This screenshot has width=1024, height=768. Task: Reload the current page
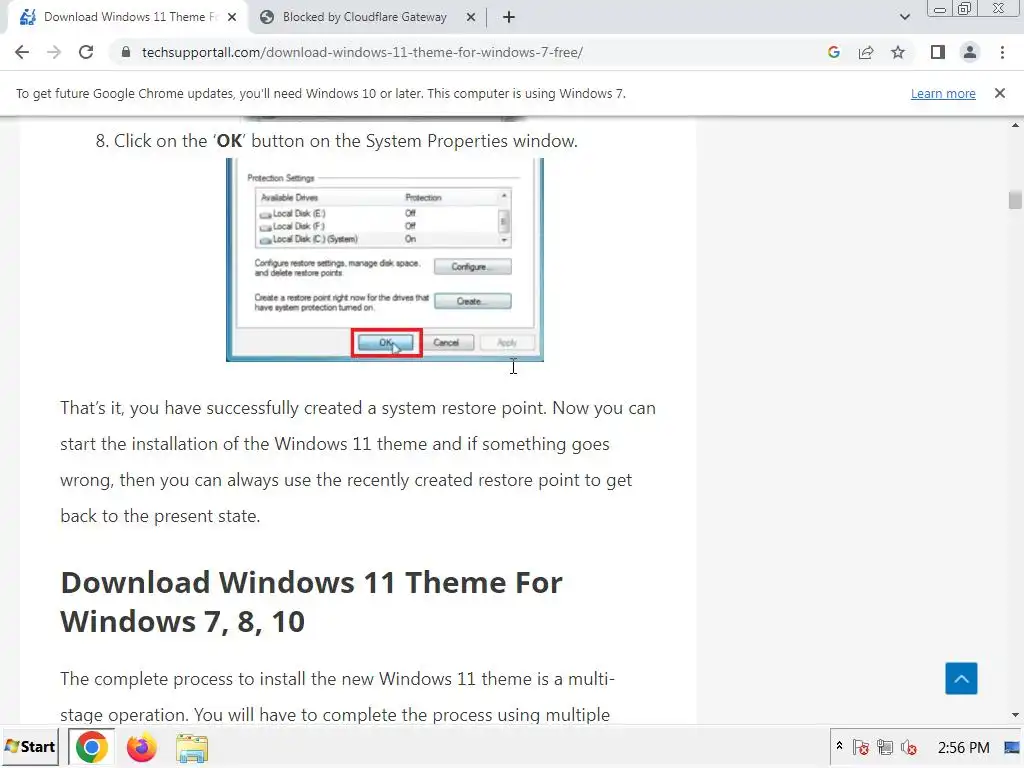click(86, 52)
